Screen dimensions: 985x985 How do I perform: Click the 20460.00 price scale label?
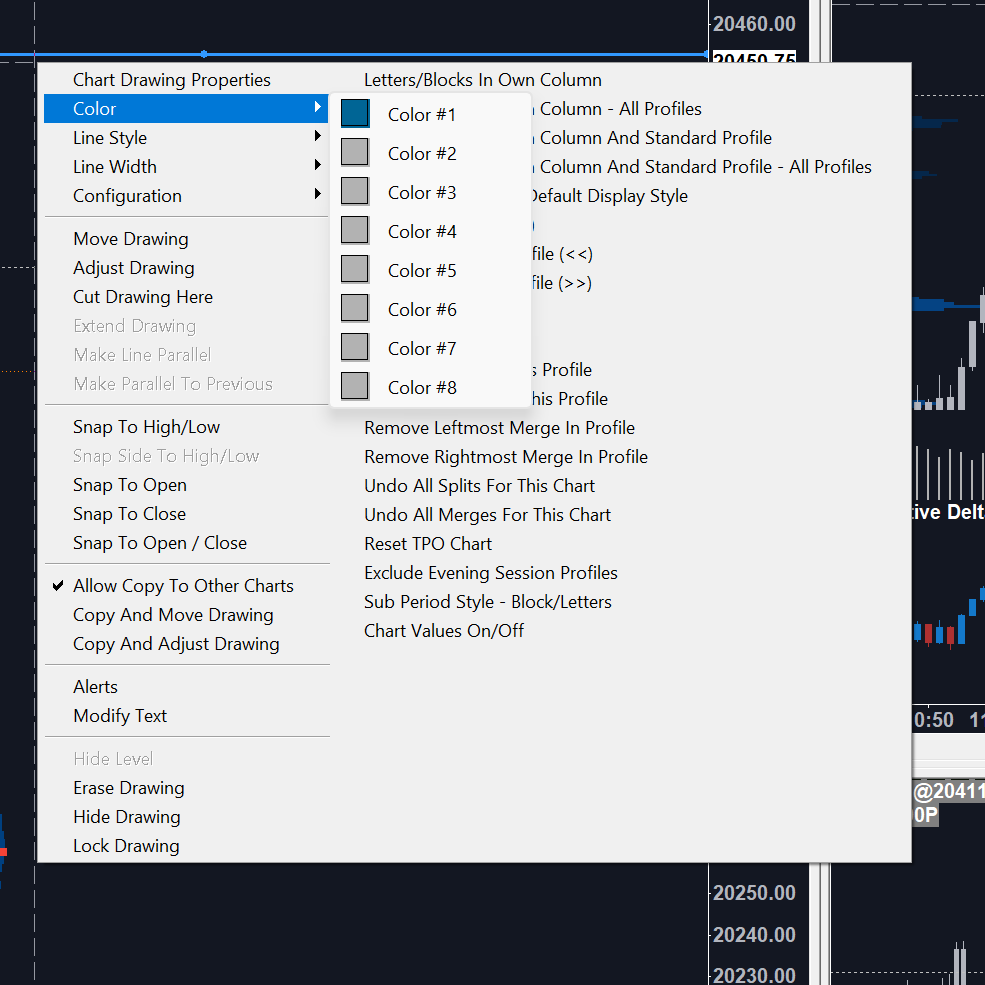coord(754,24)
